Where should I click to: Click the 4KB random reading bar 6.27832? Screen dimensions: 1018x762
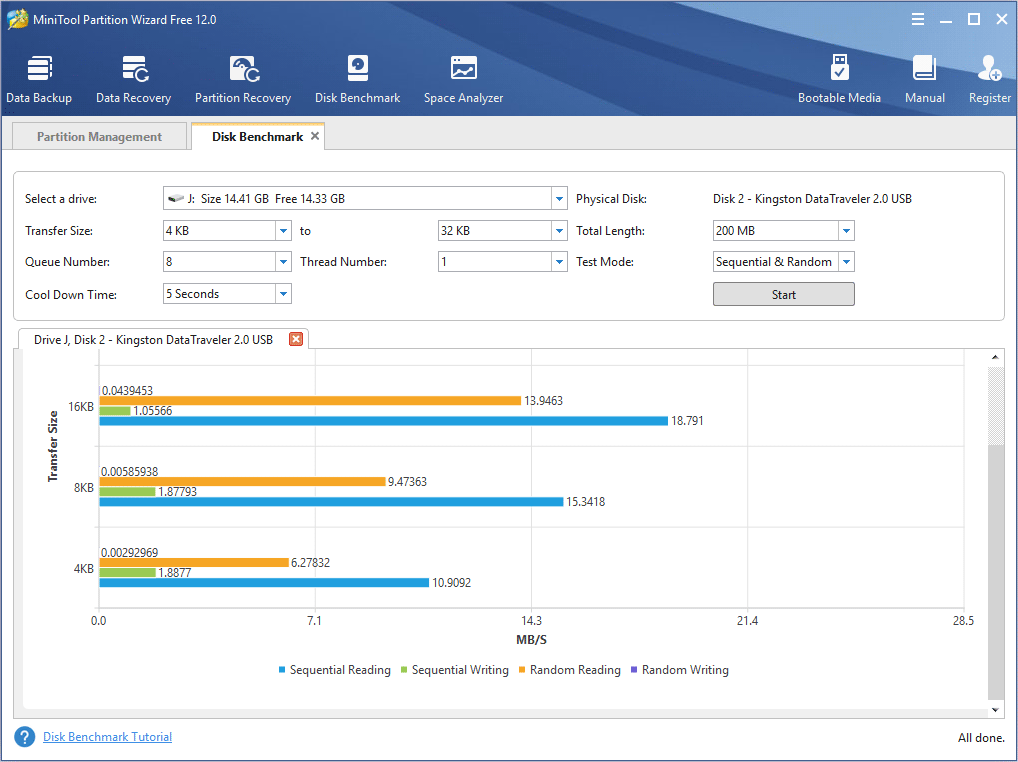(x=194, y=563)
